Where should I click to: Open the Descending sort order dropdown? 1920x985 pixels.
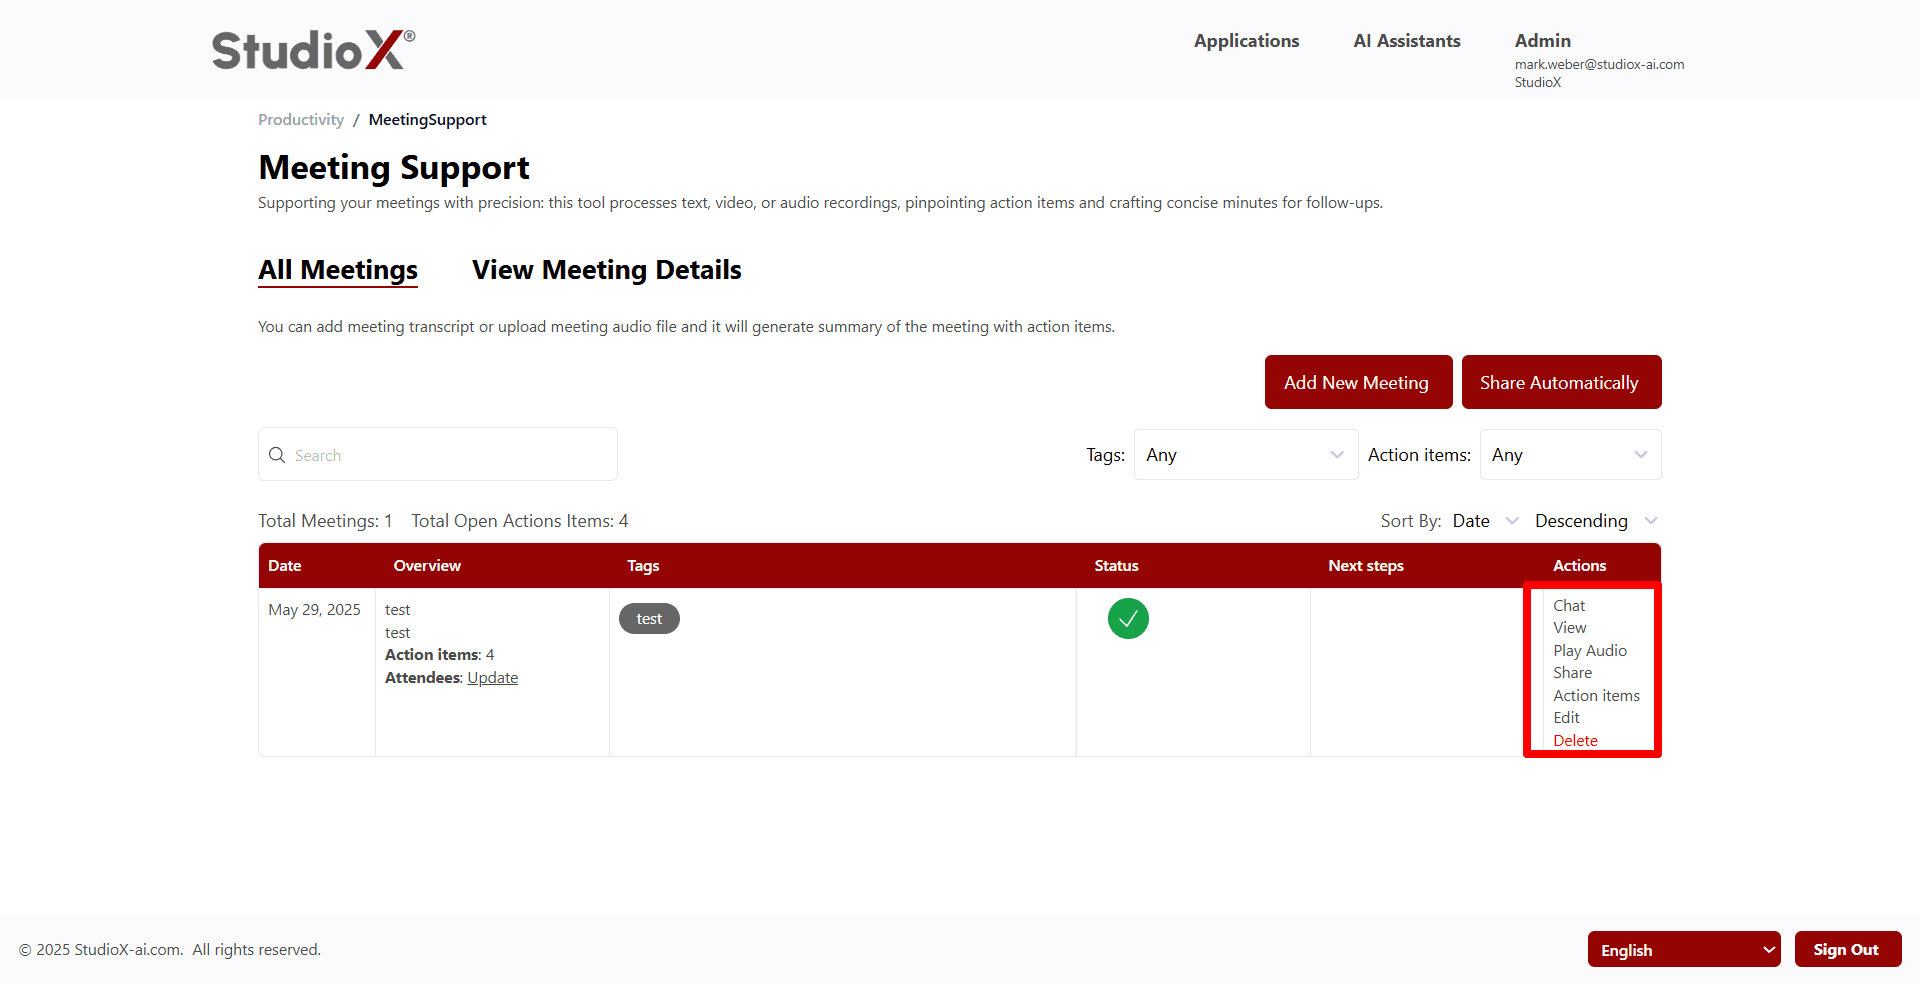coord(1593,520)
